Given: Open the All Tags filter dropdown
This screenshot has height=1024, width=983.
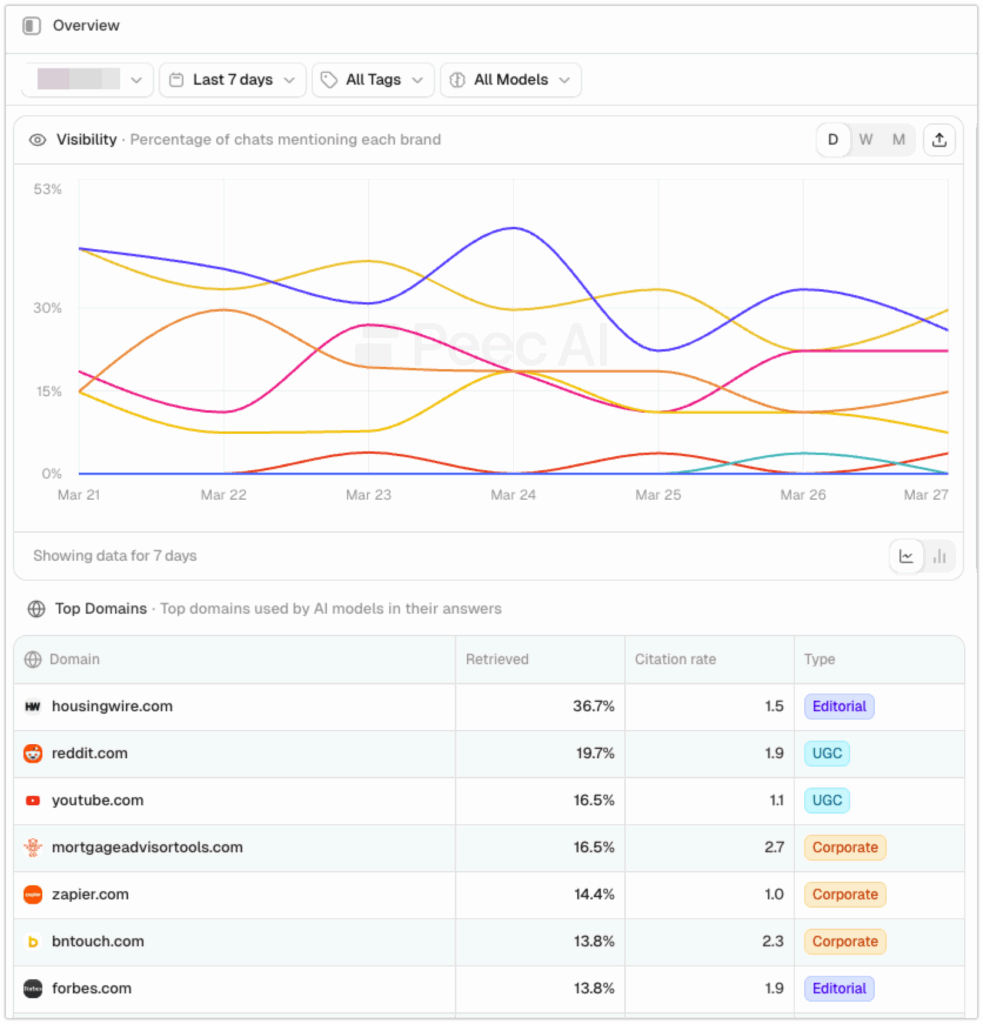Looking at the screenshot, I should pos(372,80).
